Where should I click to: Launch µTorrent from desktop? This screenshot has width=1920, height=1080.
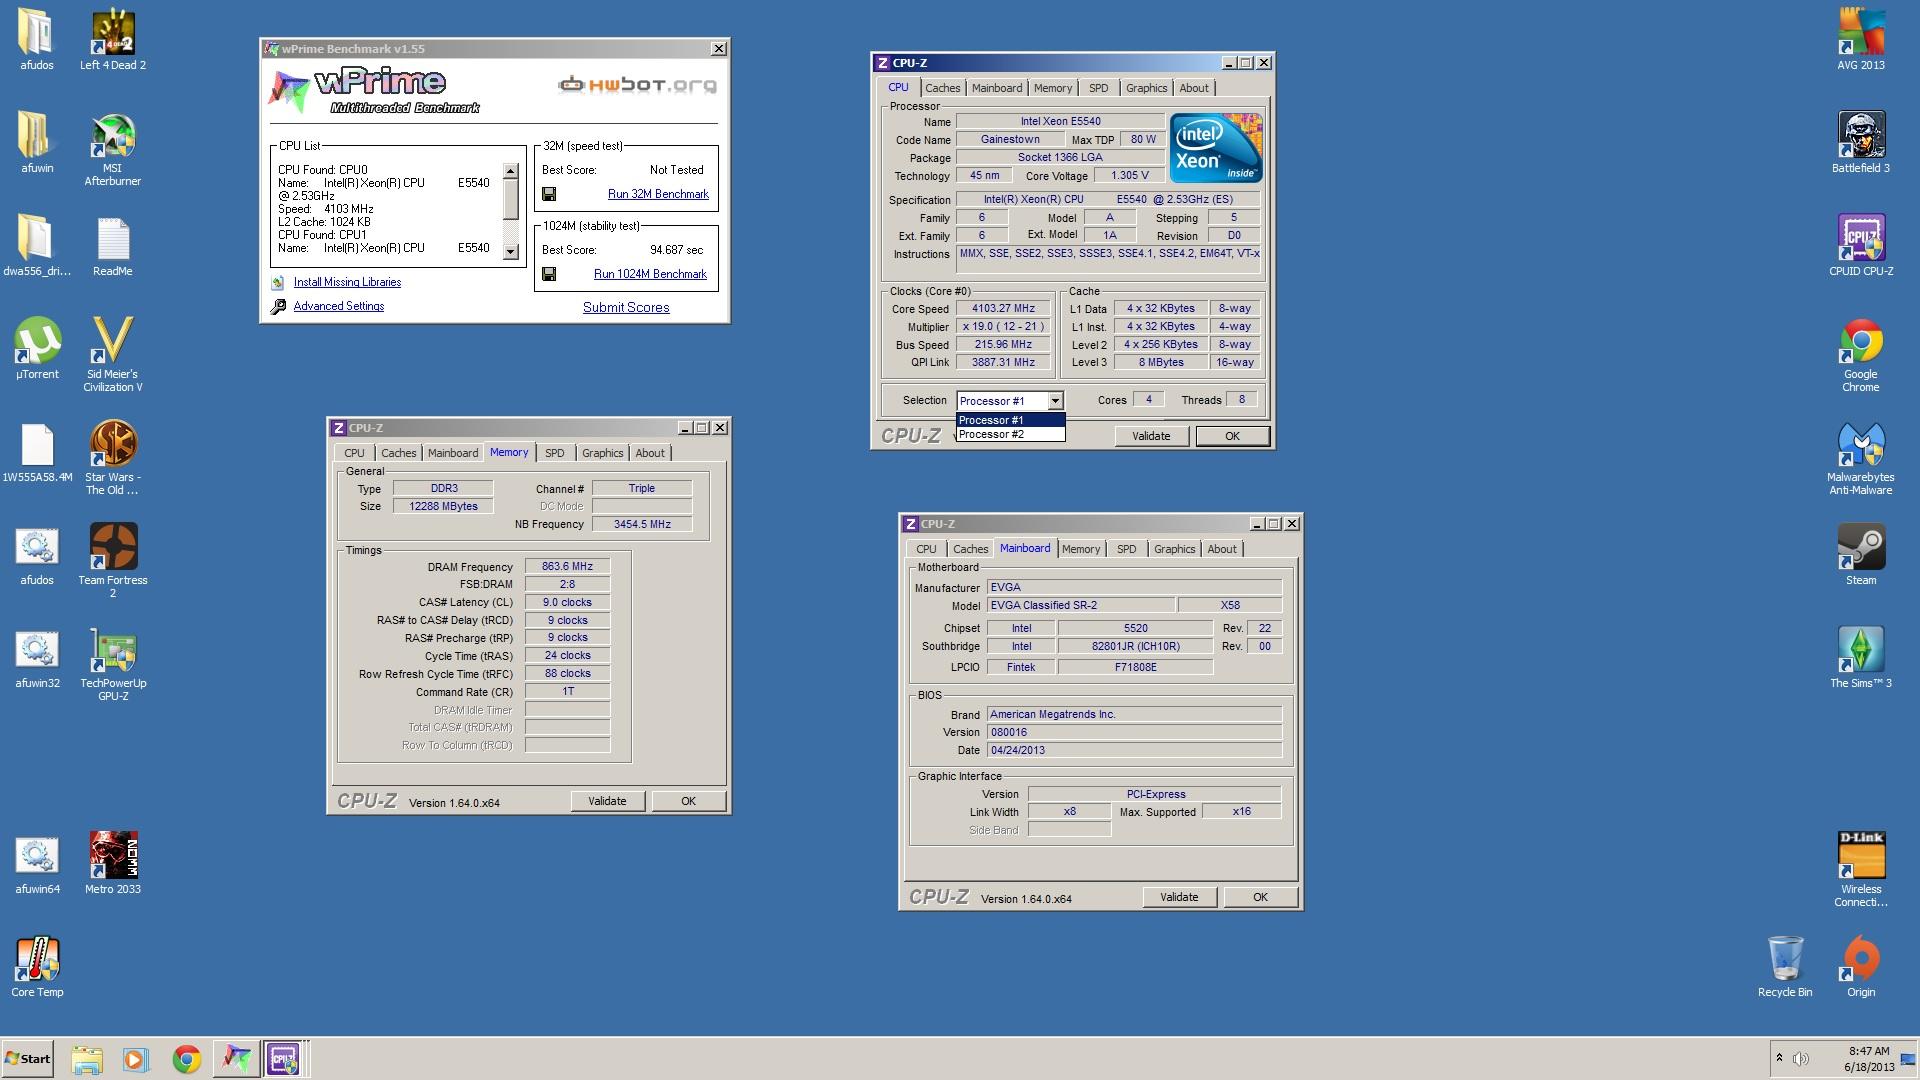click(x=37, y=349)
